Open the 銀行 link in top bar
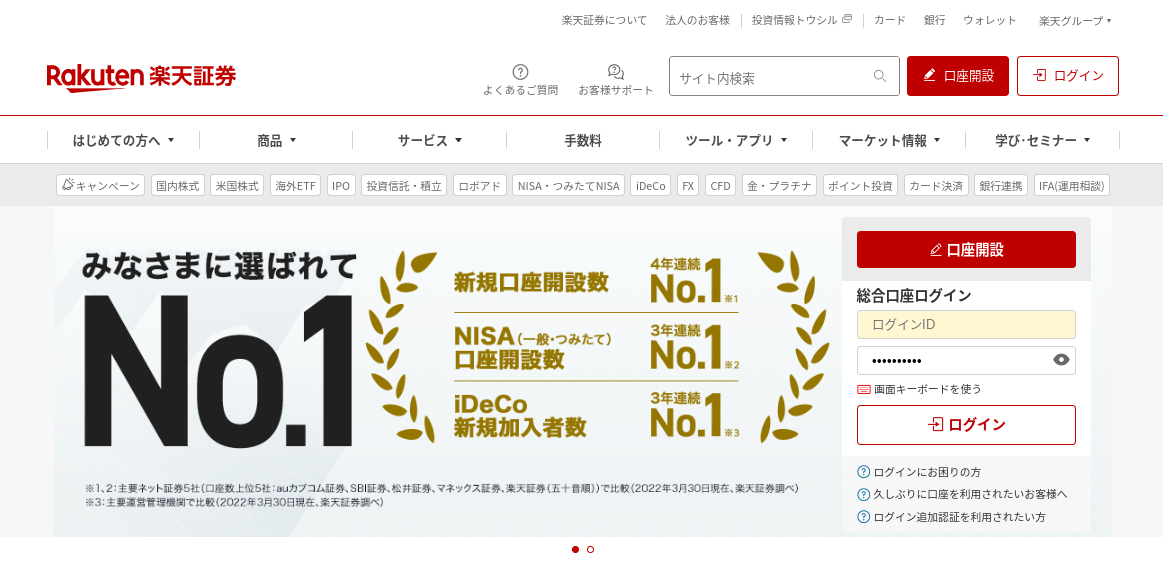 935,21
